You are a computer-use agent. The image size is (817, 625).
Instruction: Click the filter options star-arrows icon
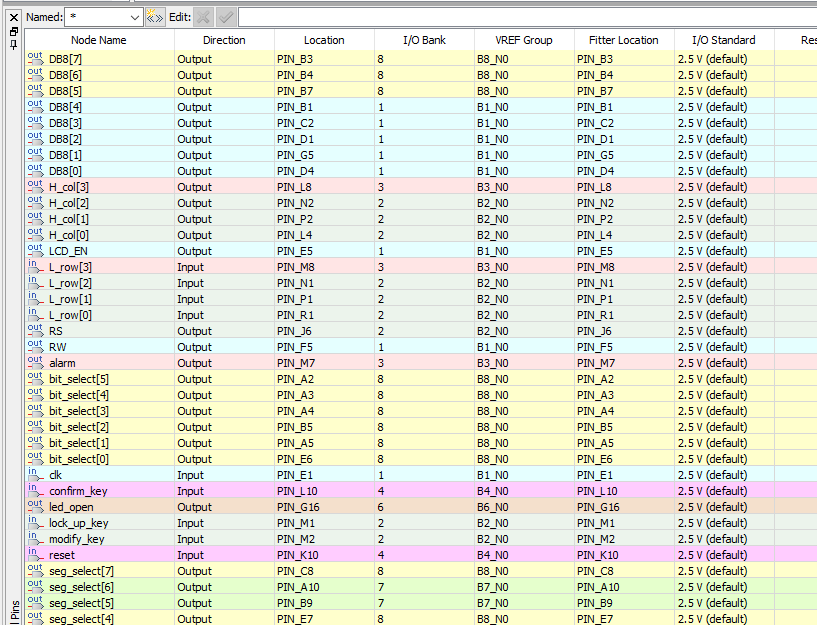coord(154,17)
